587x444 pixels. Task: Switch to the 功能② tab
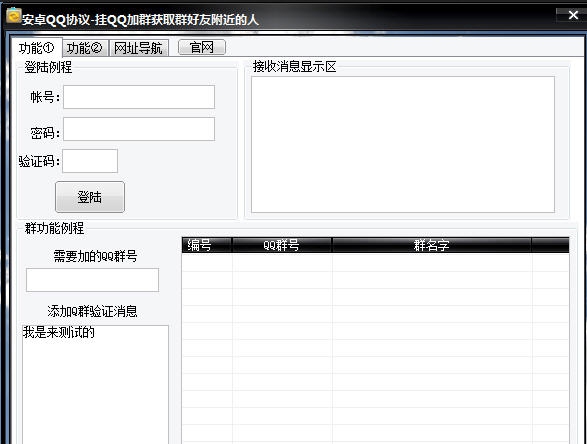tap(85, 48)
